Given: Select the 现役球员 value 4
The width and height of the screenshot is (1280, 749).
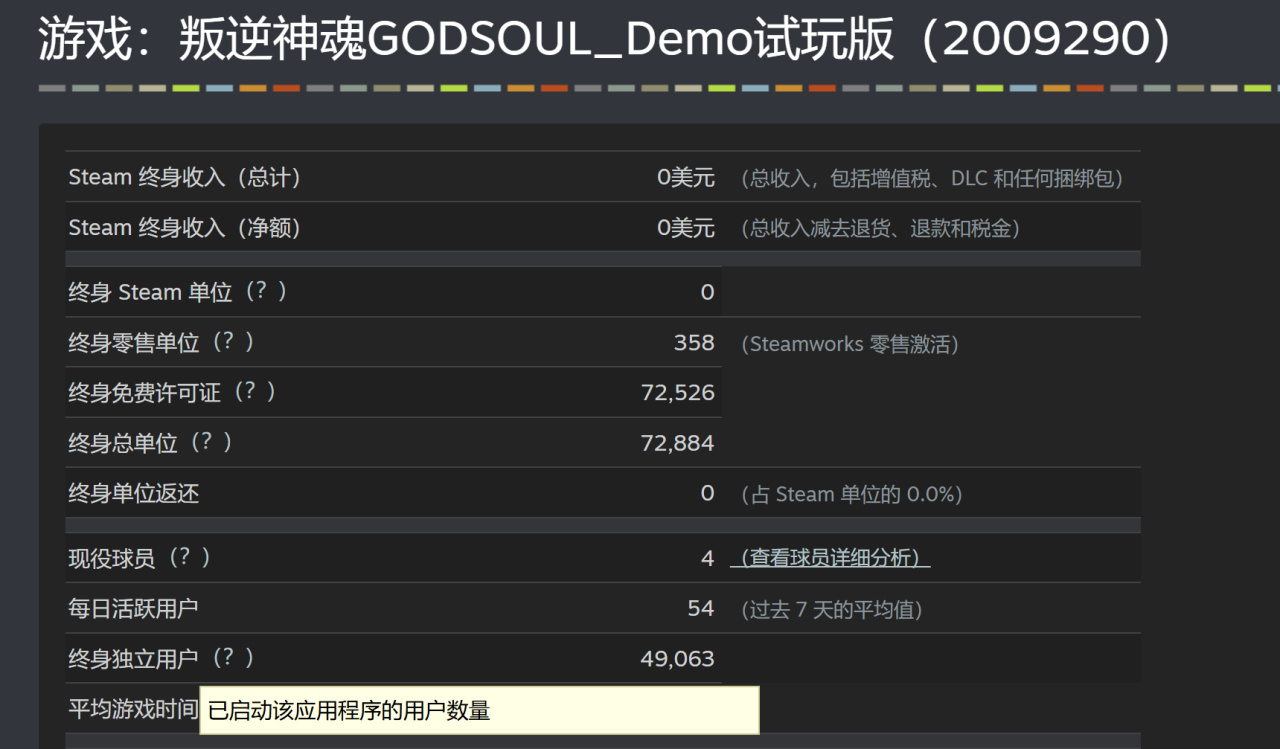Looking at the screenshot, I should [708, 559].
